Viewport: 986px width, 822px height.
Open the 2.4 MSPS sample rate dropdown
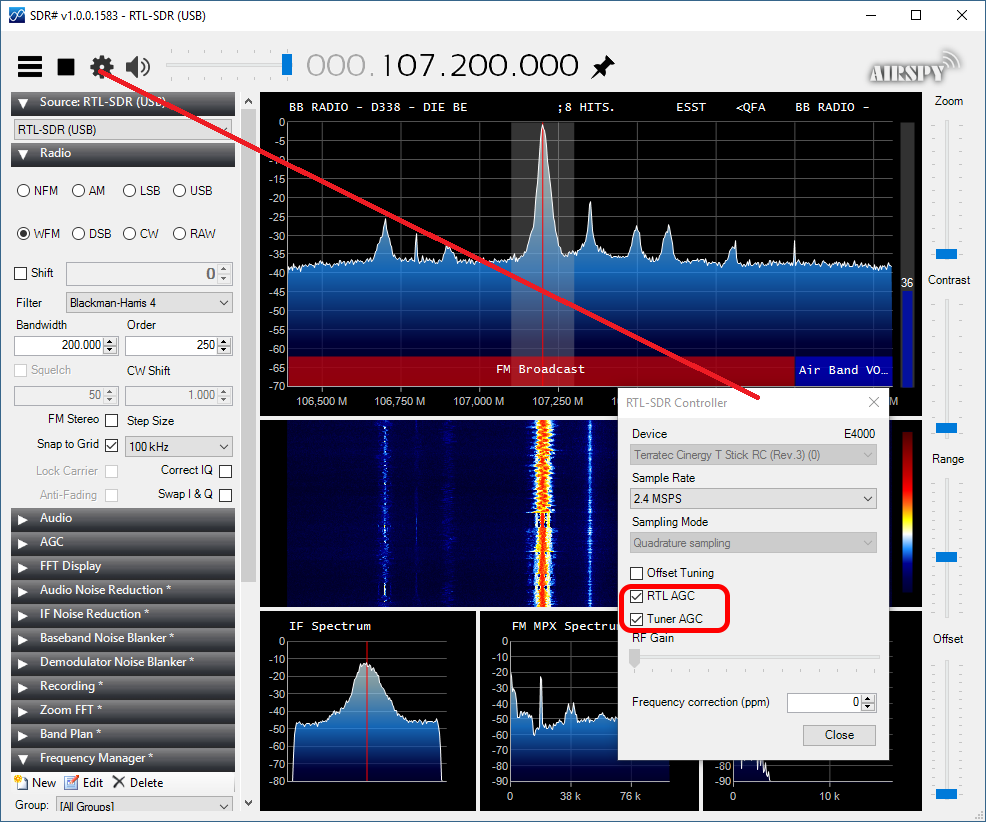[753, 499]
